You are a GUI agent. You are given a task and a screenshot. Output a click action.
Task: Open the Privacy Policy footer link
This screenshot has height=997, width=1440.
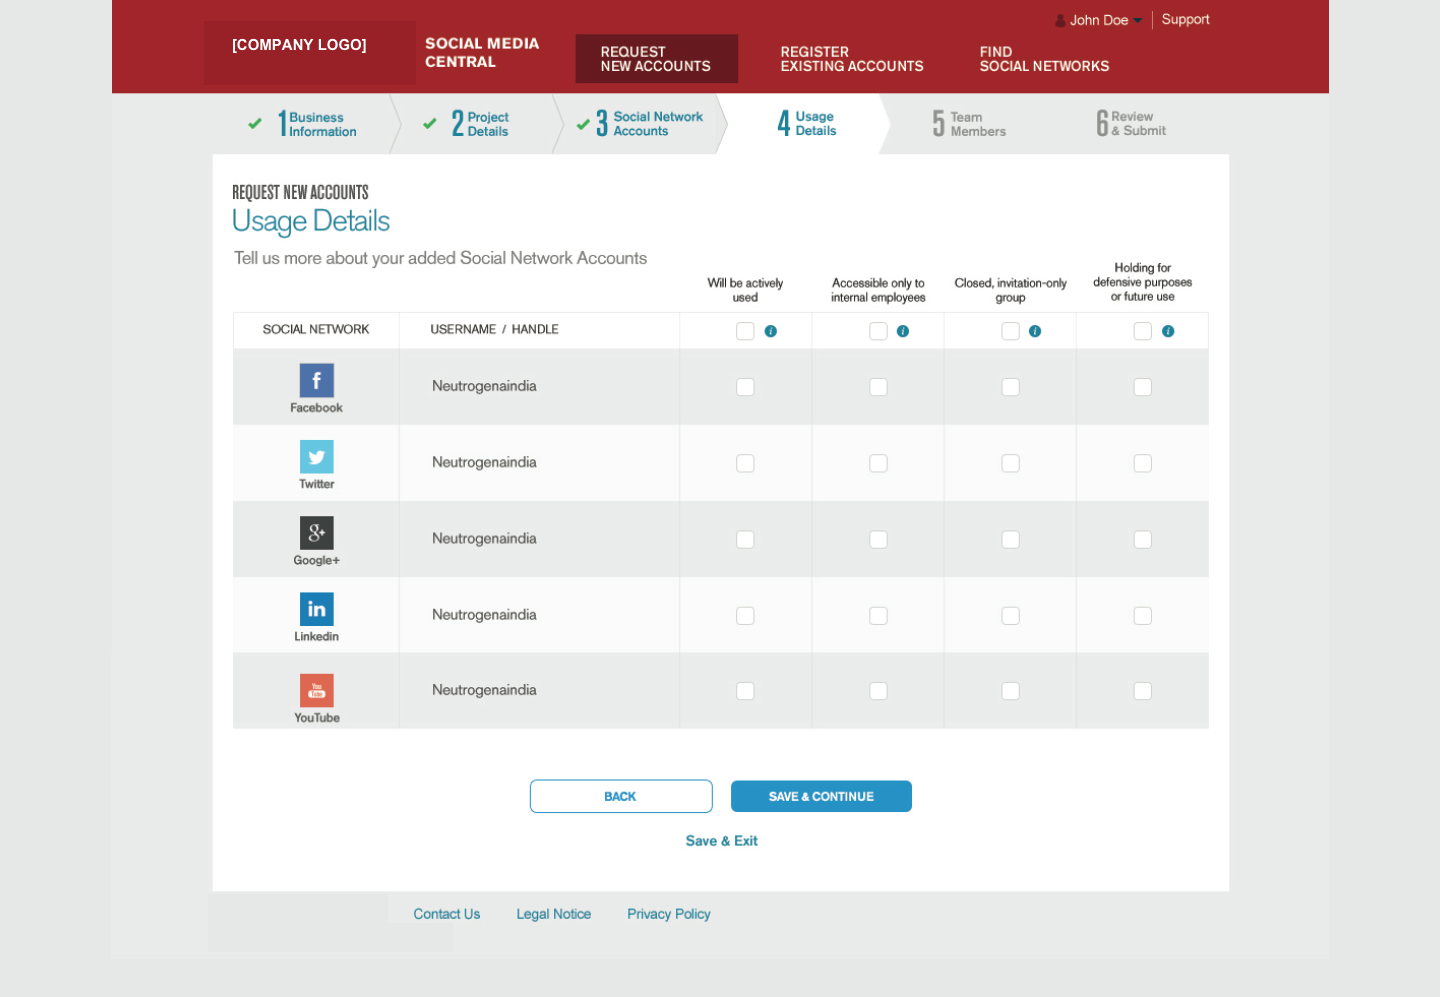click(x=669, y=914)
